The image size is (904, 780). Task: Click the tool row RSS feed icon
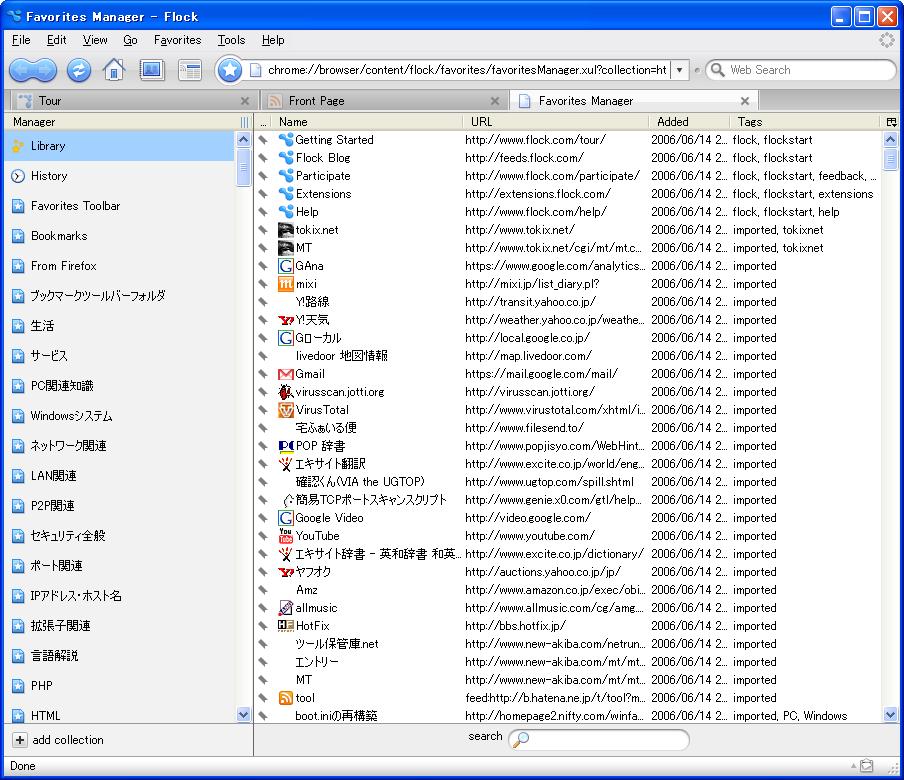pyautogui.click(x=286, y=698)
